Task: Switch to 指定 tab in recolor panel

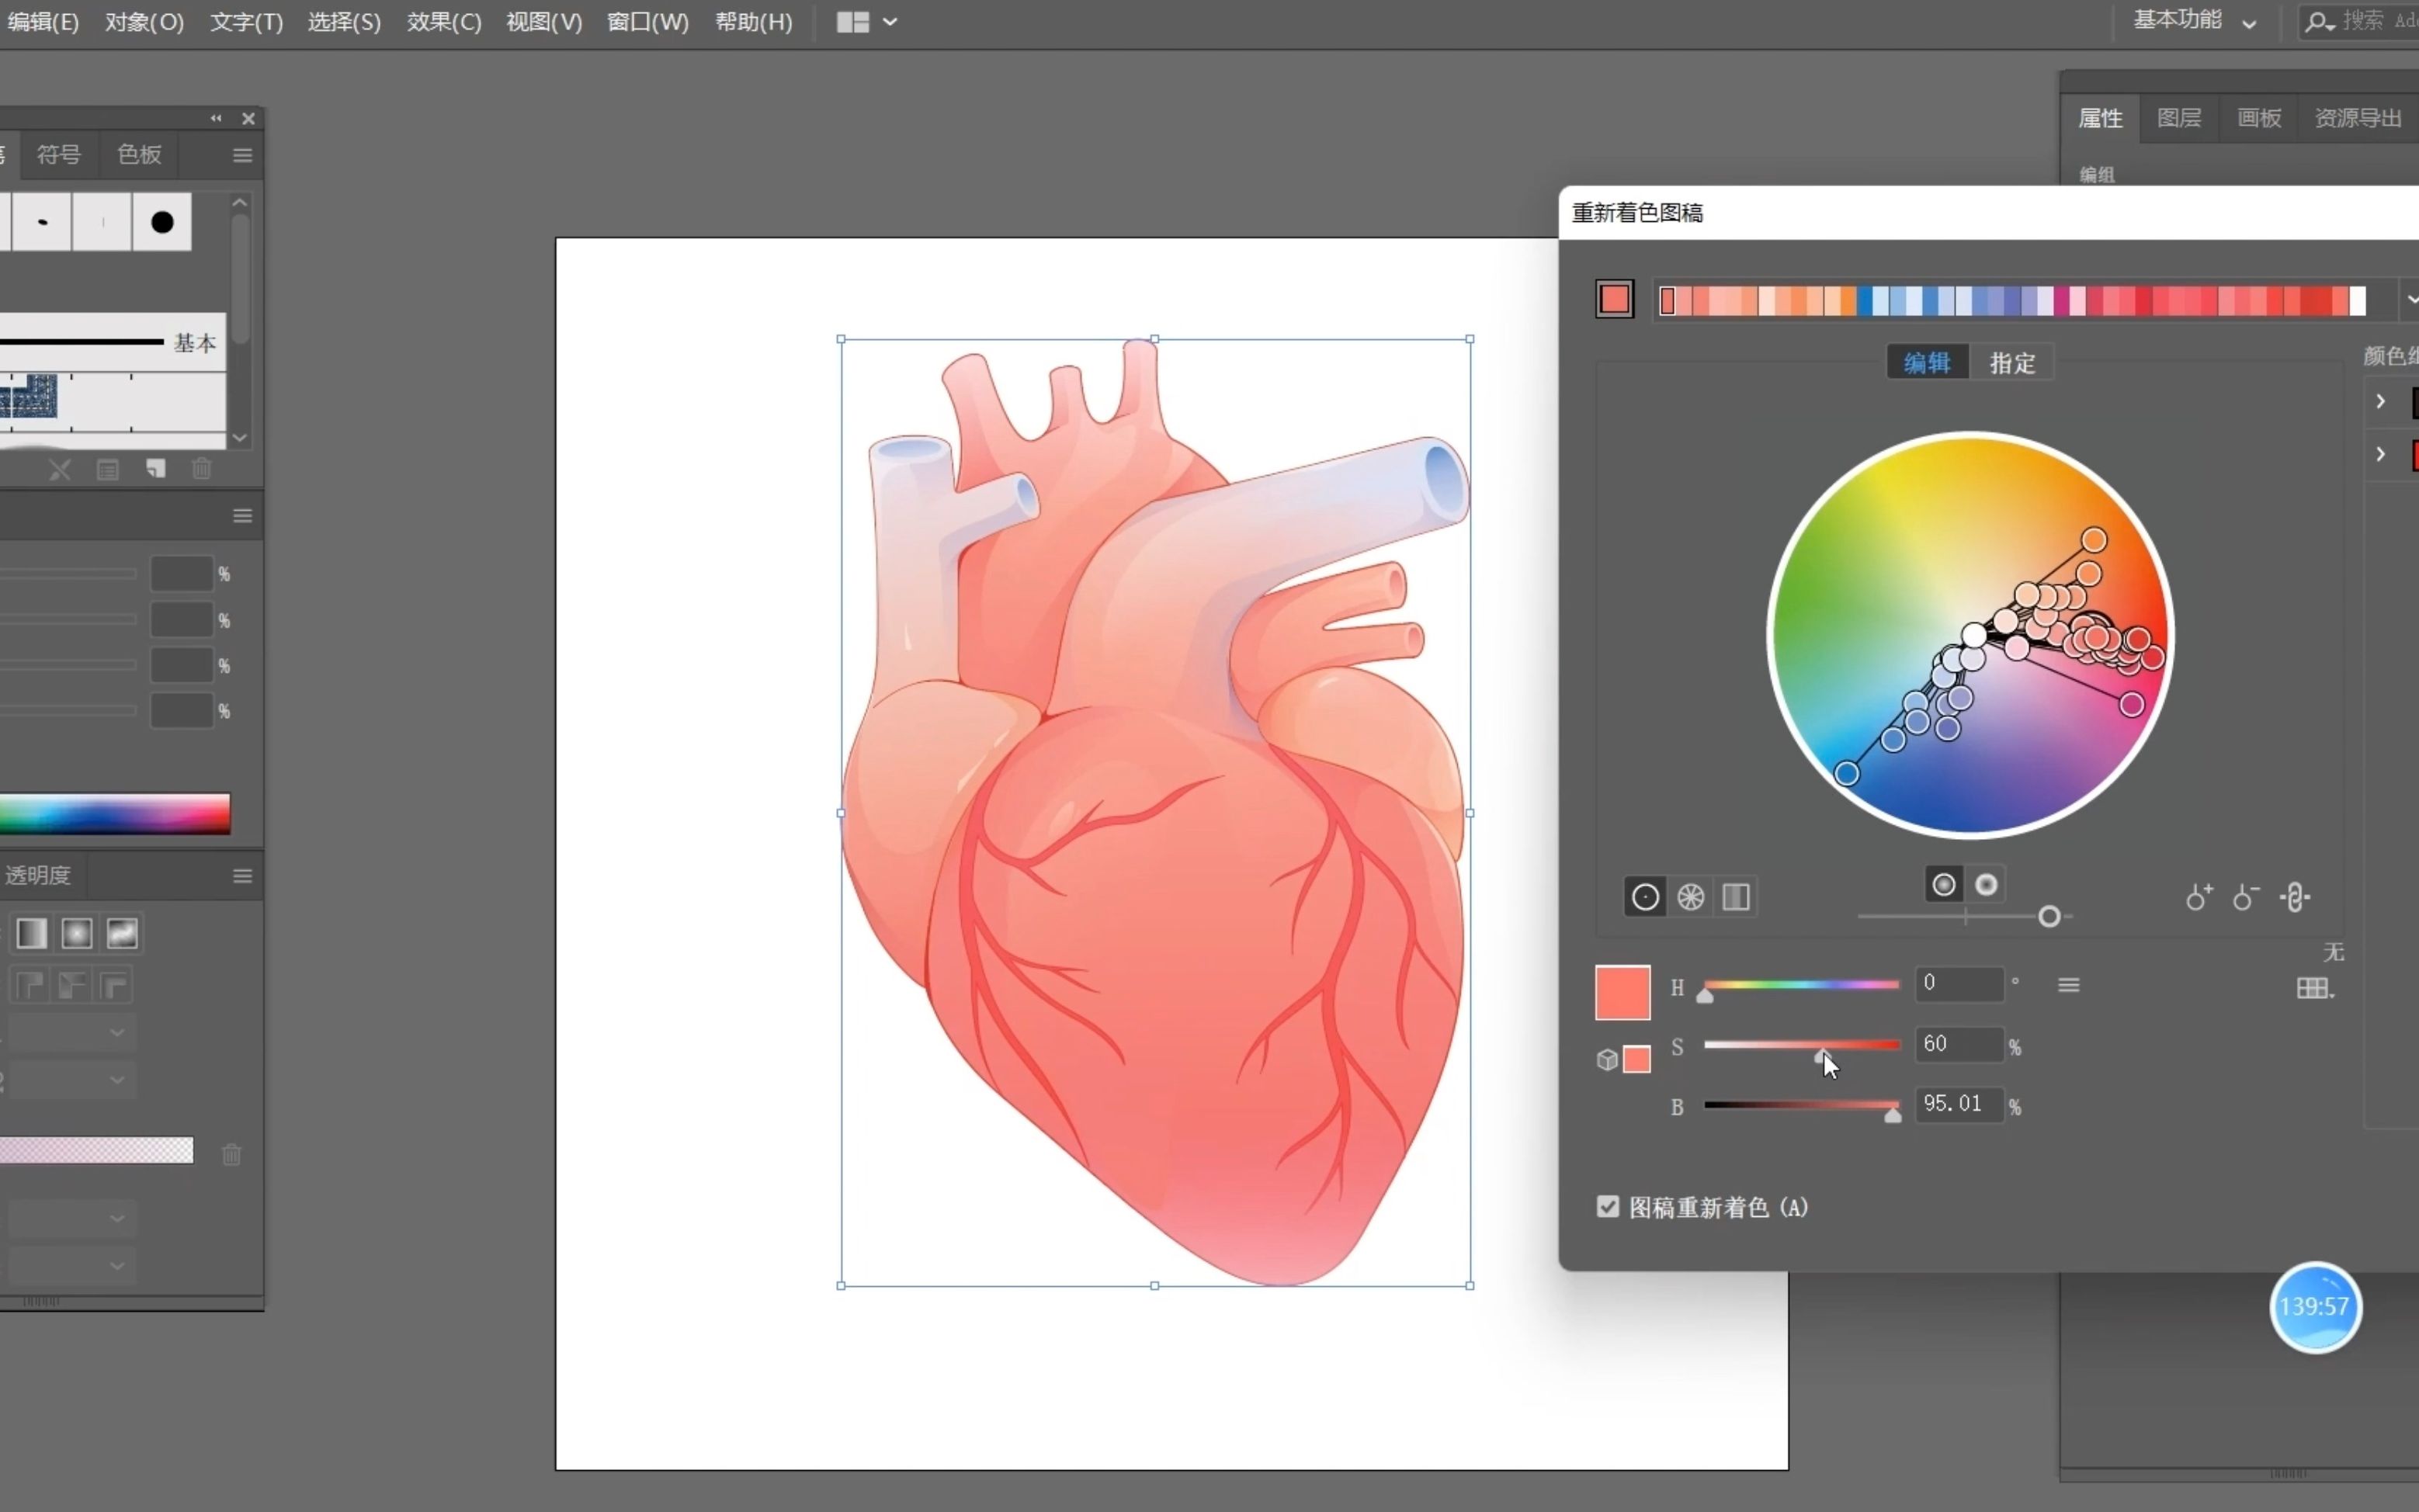Action: pos(2013,362)
